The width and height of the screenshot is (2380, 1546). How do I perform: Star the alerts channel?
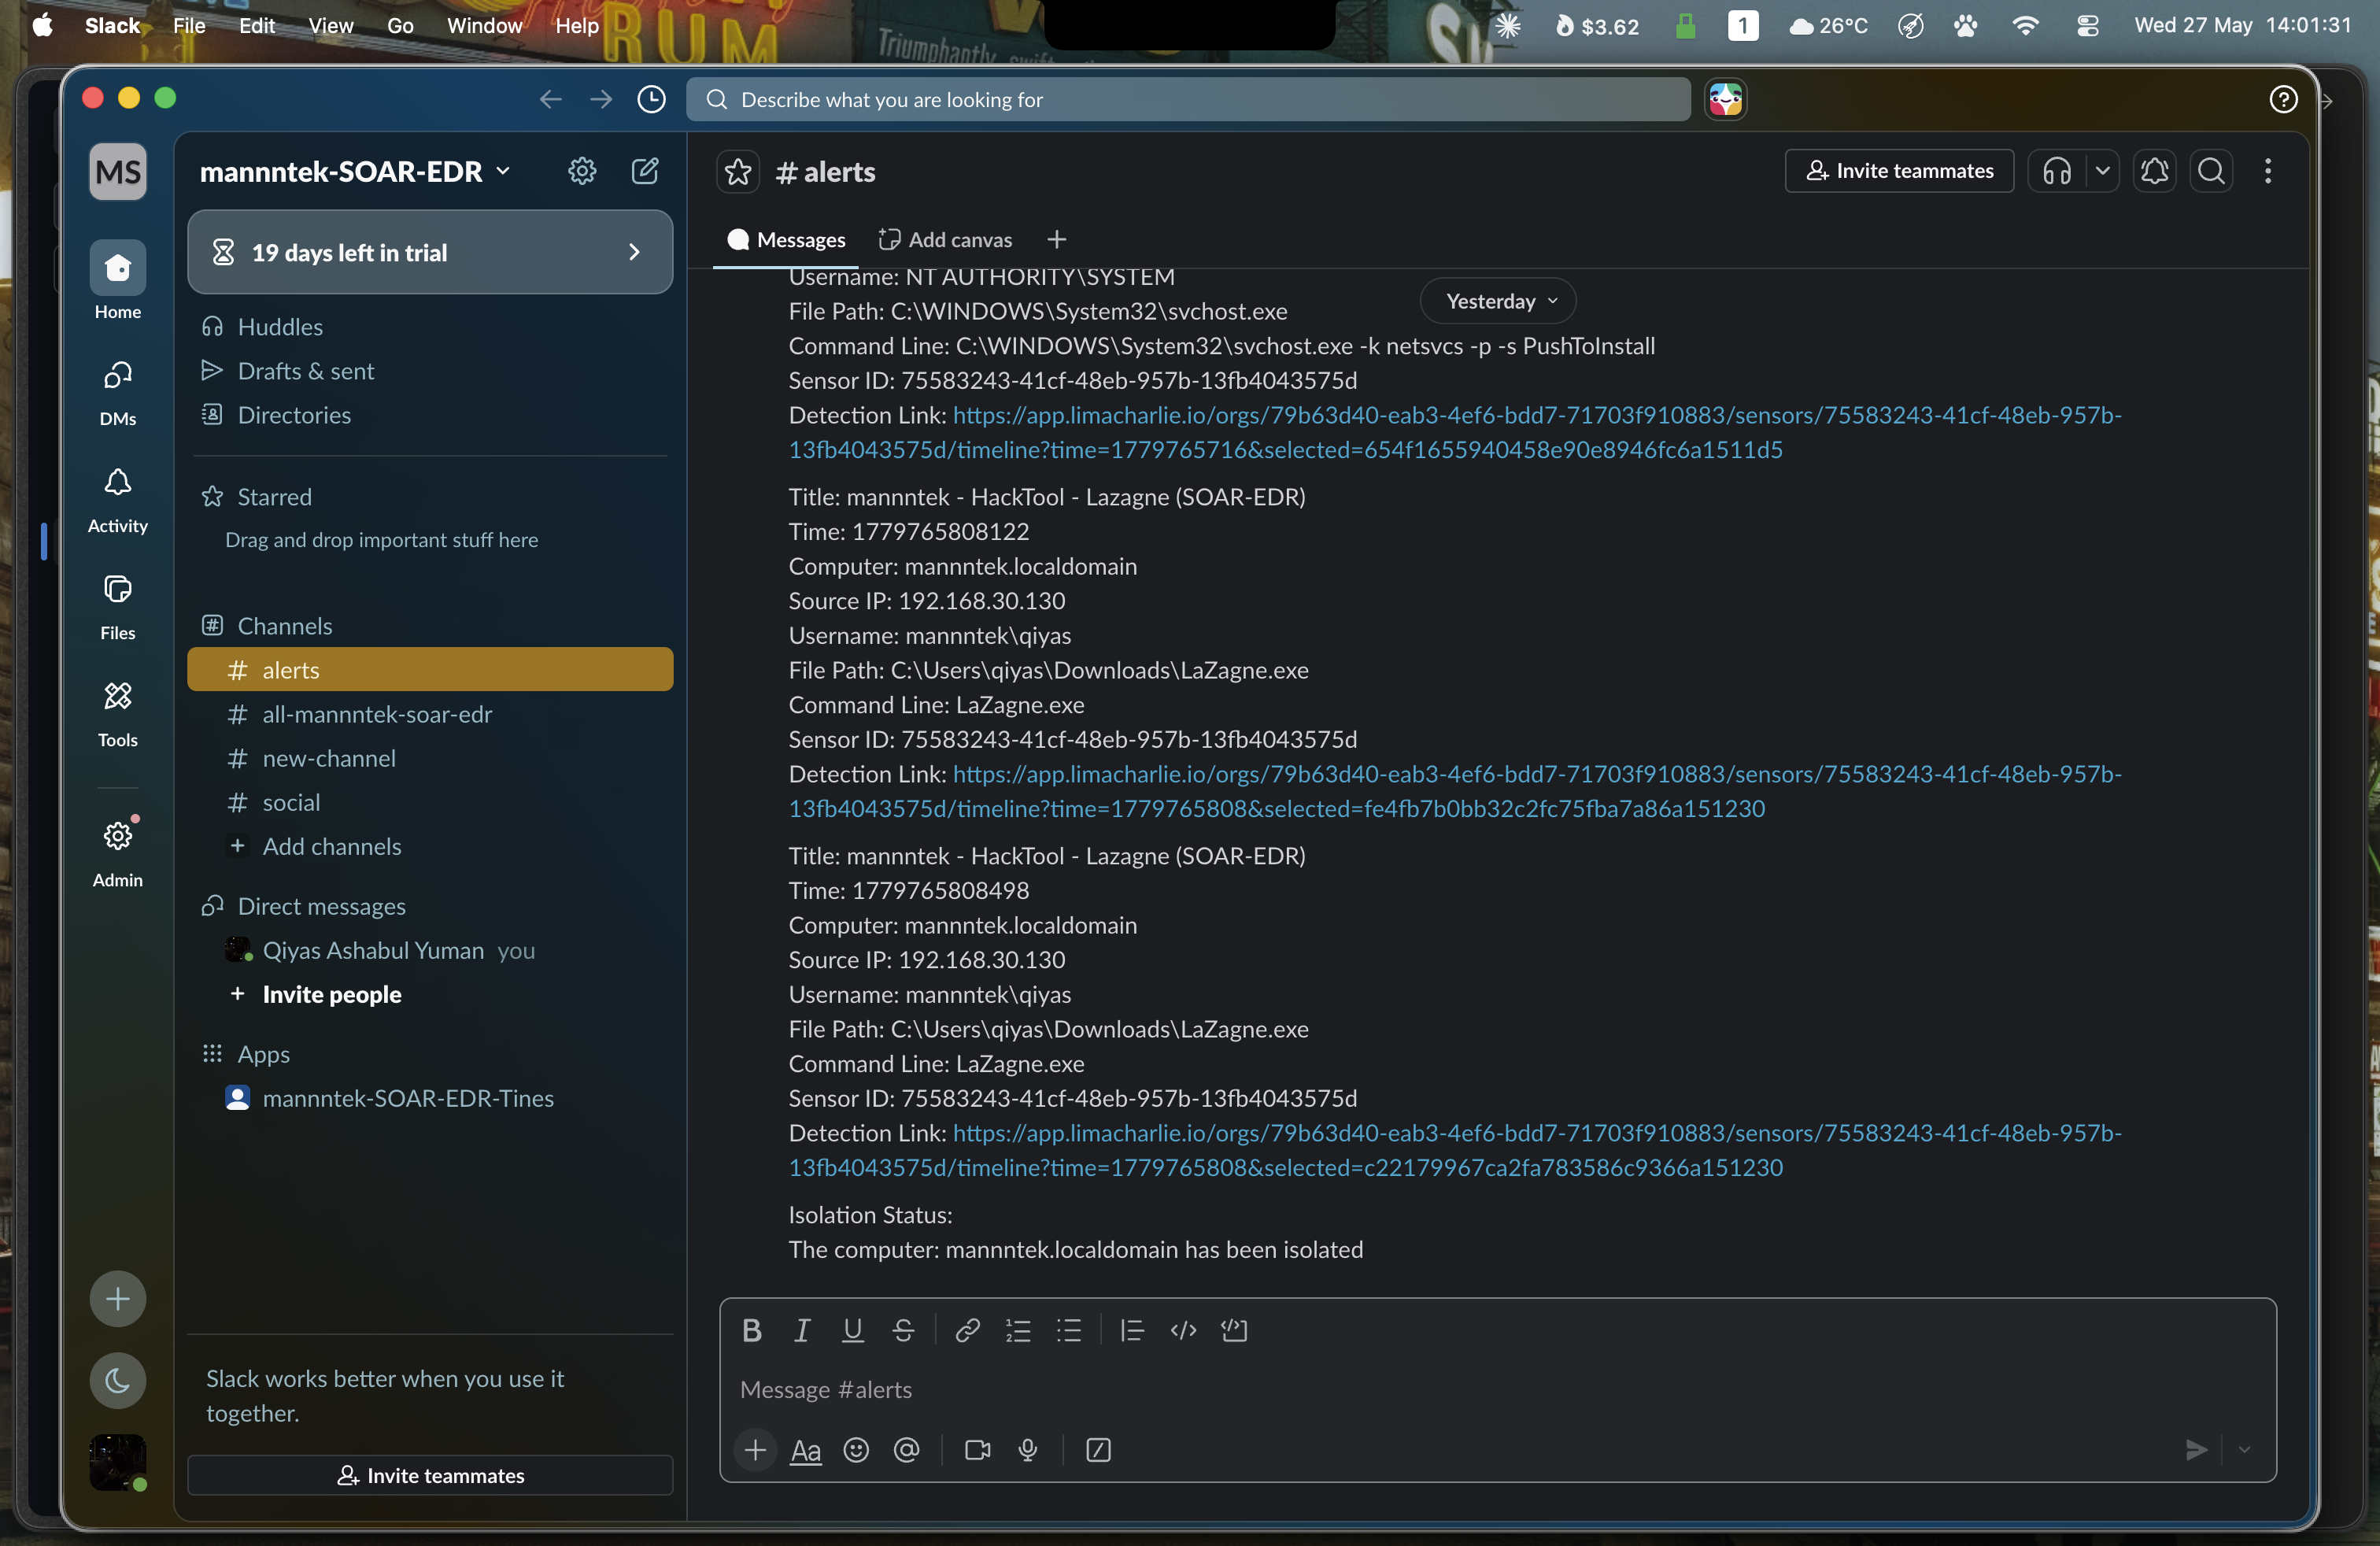738,172
